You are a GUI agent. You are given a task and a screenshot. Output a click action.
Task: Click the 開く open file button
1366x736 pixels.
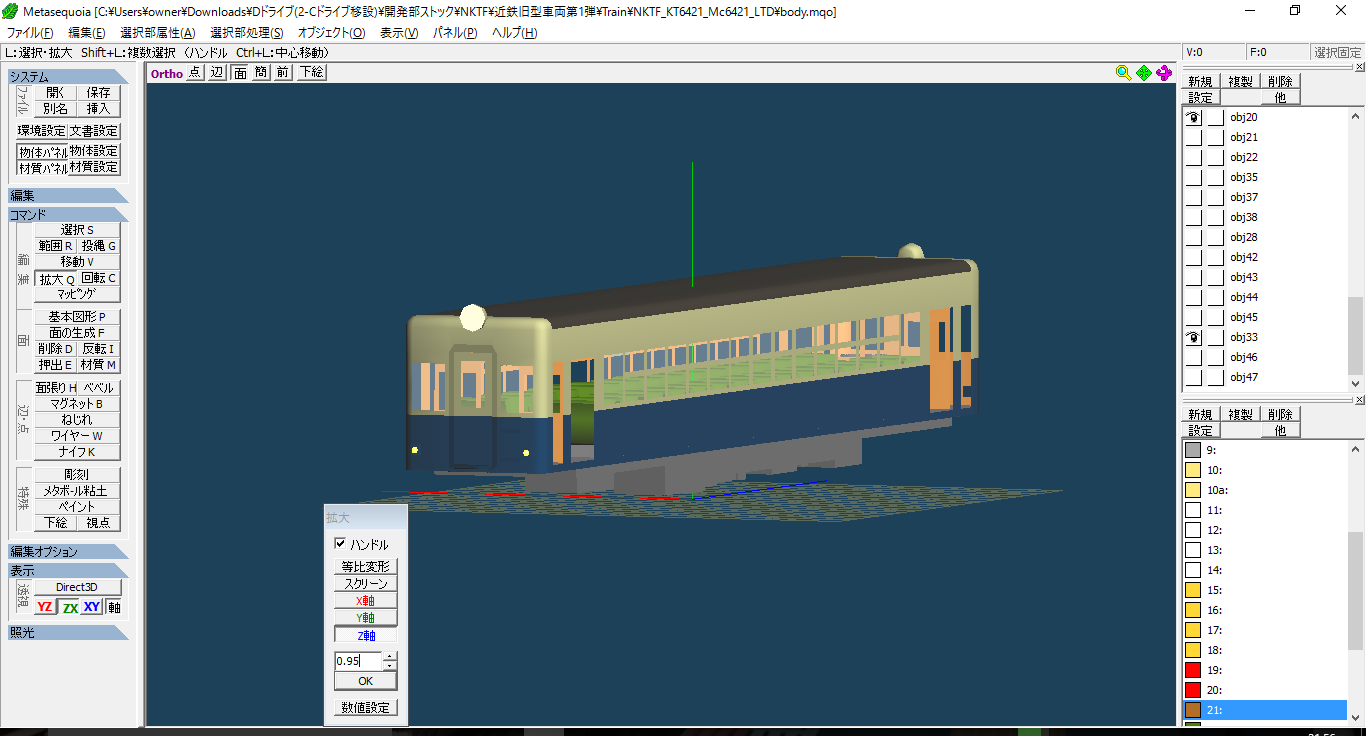(55, 92)
